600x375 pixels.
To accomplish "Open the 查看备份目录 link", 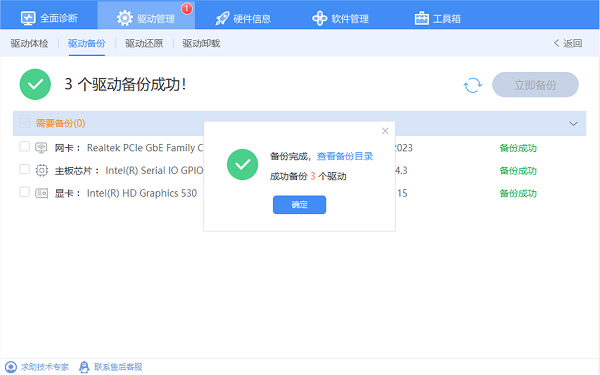I will tap(345, 156).
